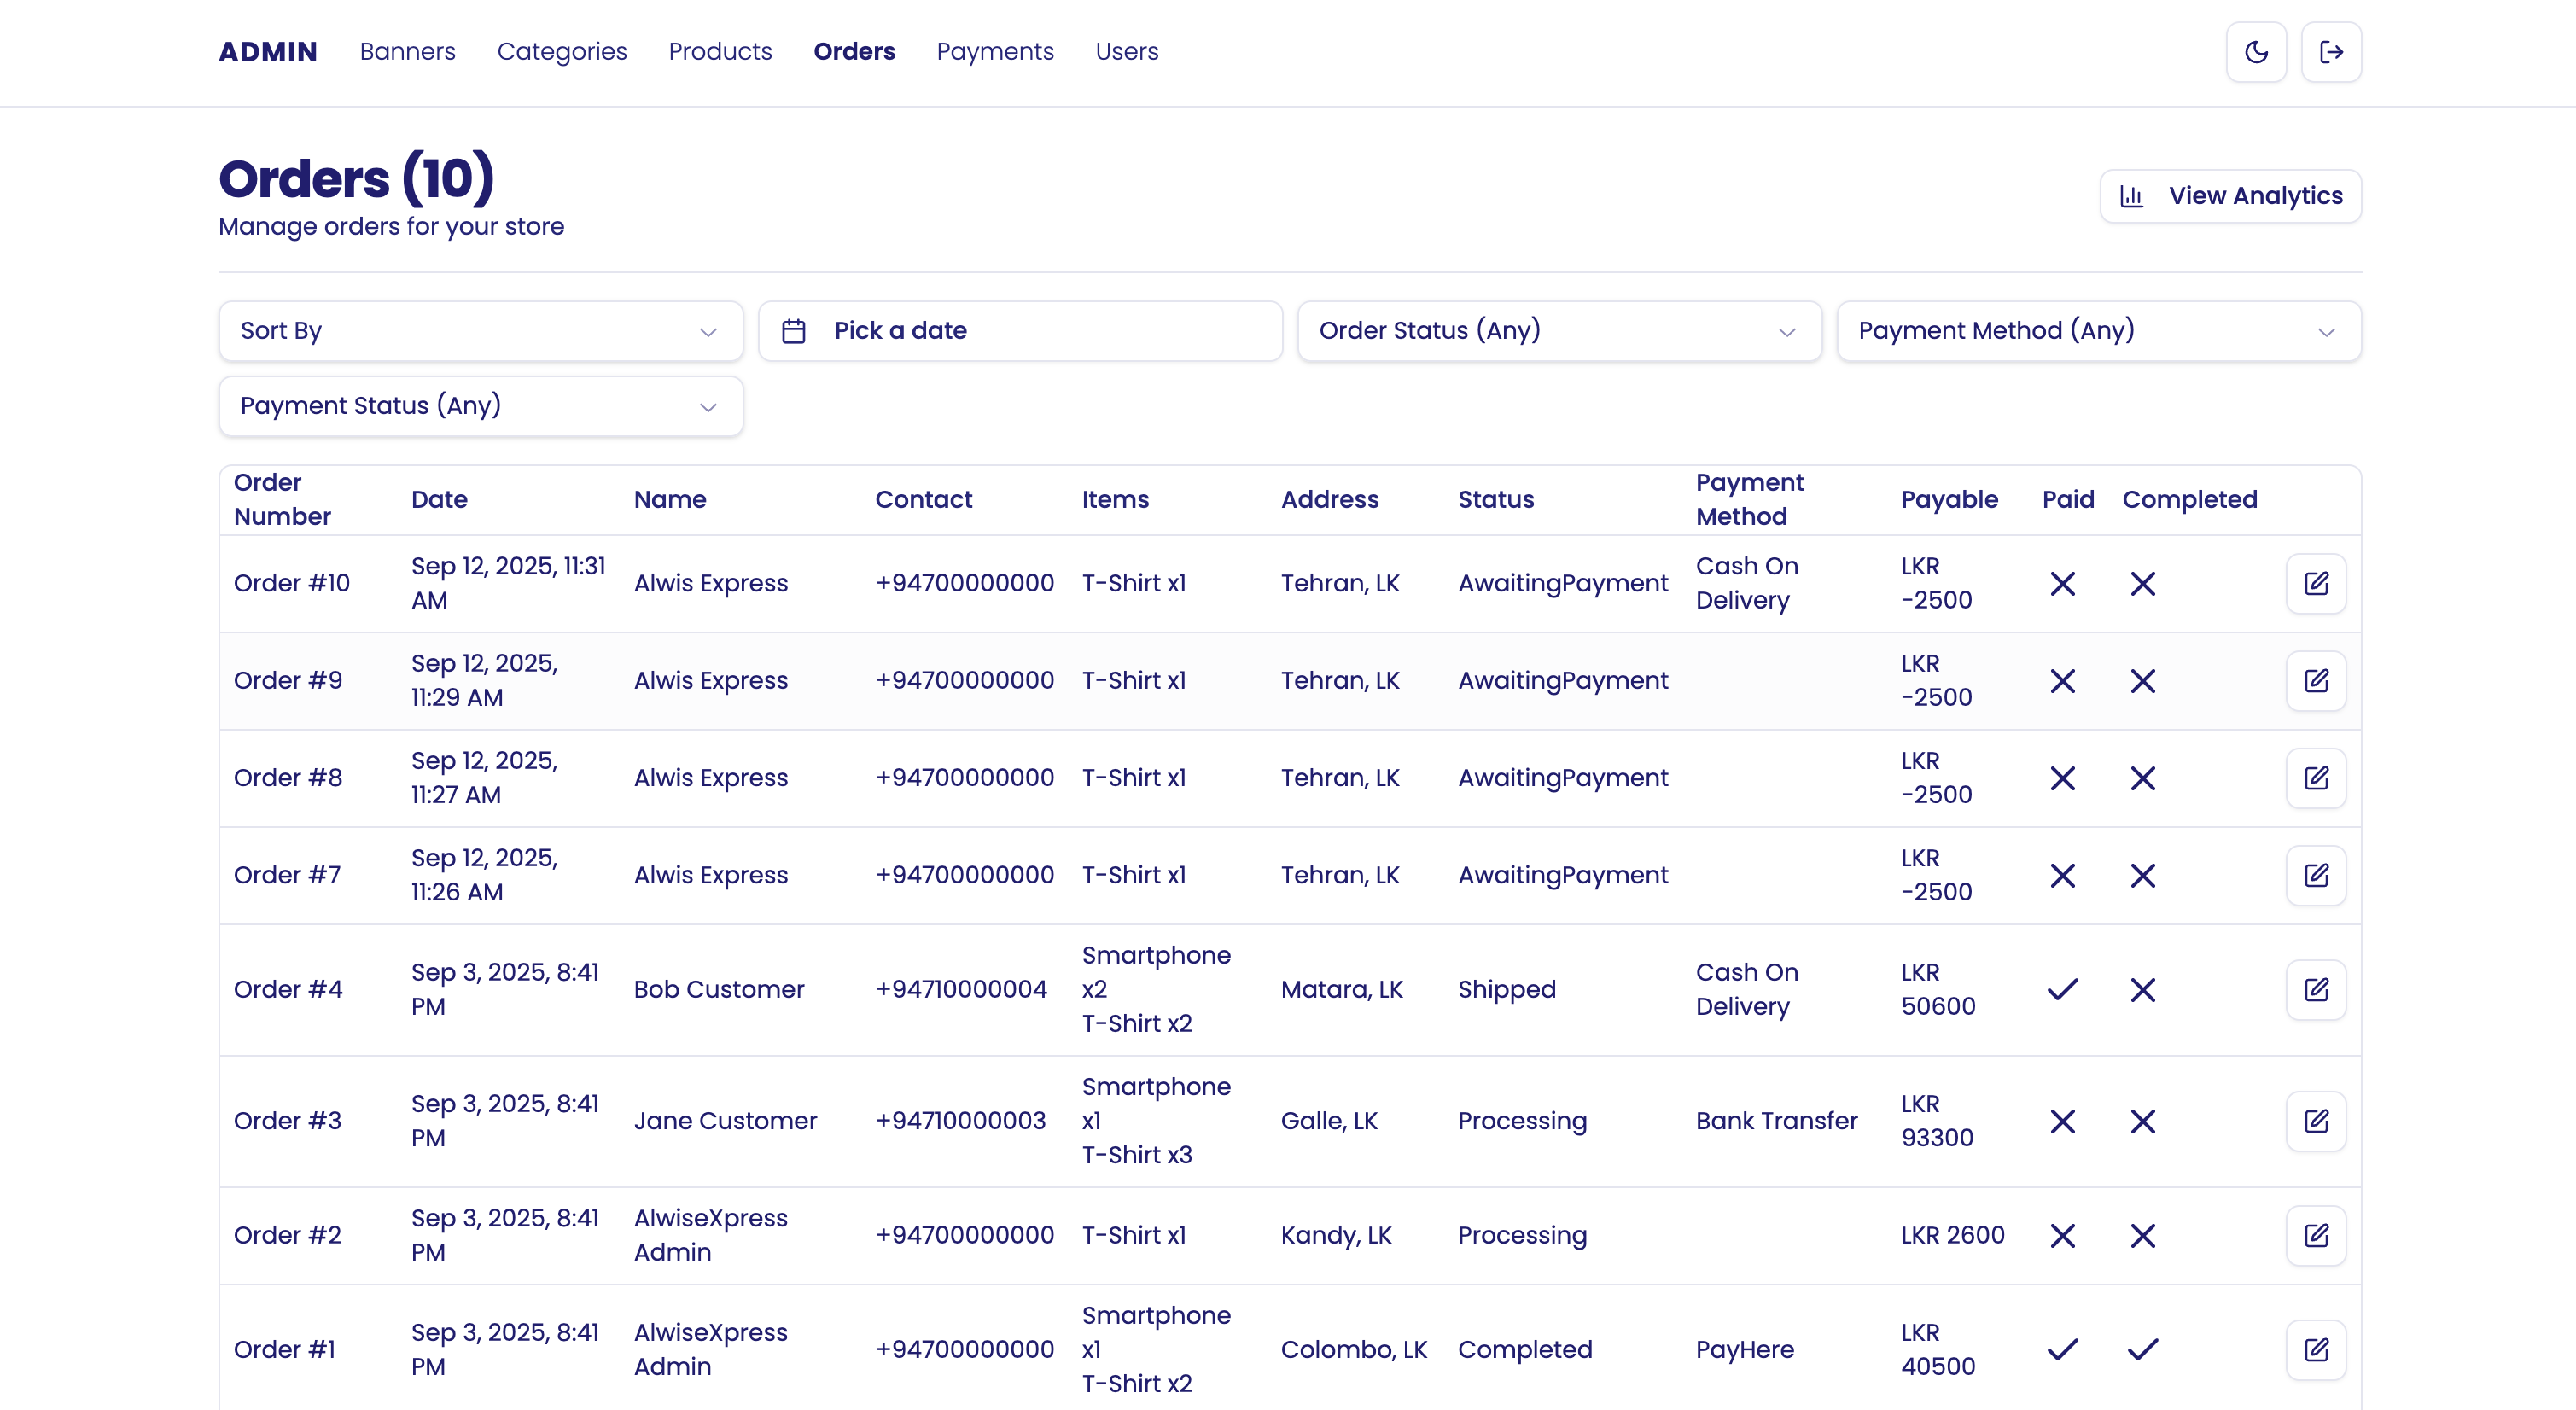Click edit icon on Order #4 row
This screenshot has height=1410, width=2576.
click(2316, 989)
